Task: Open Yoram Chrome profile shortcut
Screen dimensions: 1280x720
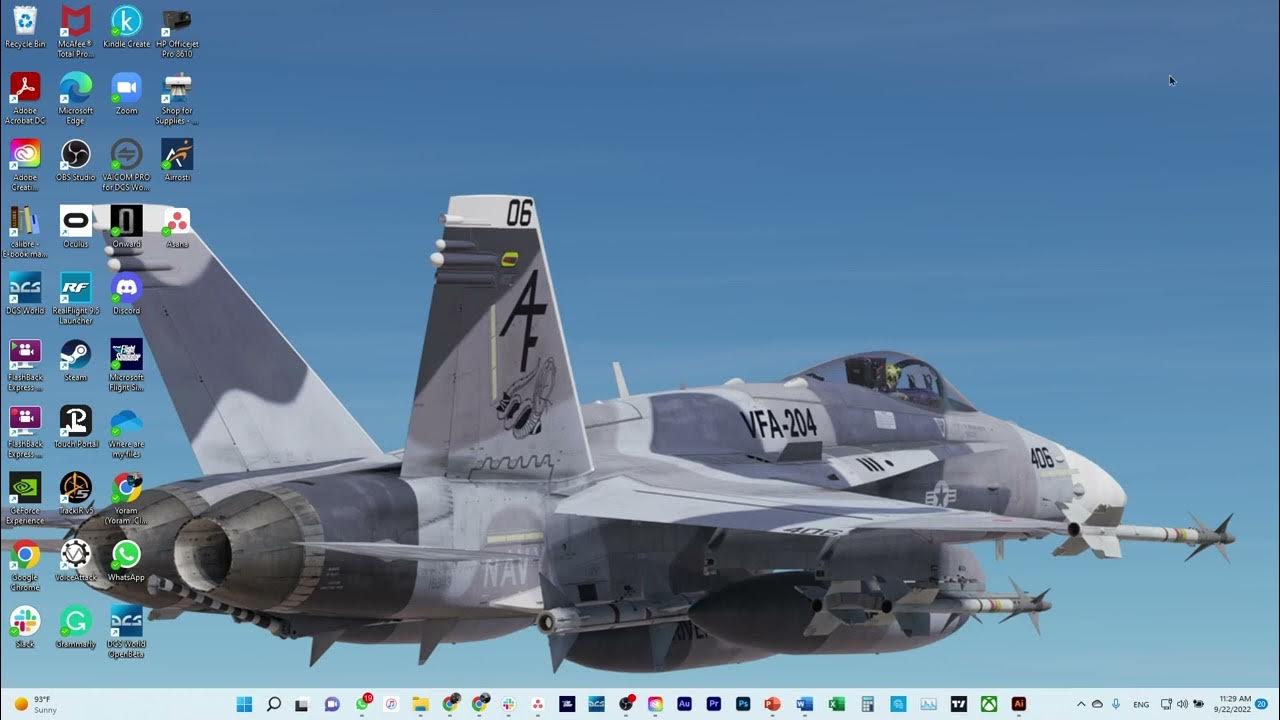Action: [126, 498]
